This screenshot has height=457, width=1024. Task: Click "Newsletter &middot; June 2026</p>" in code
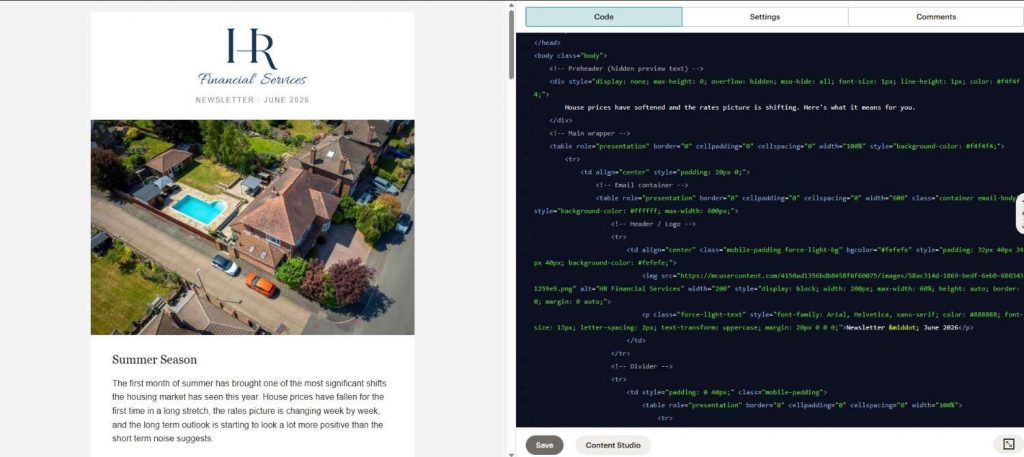point(910,327)
